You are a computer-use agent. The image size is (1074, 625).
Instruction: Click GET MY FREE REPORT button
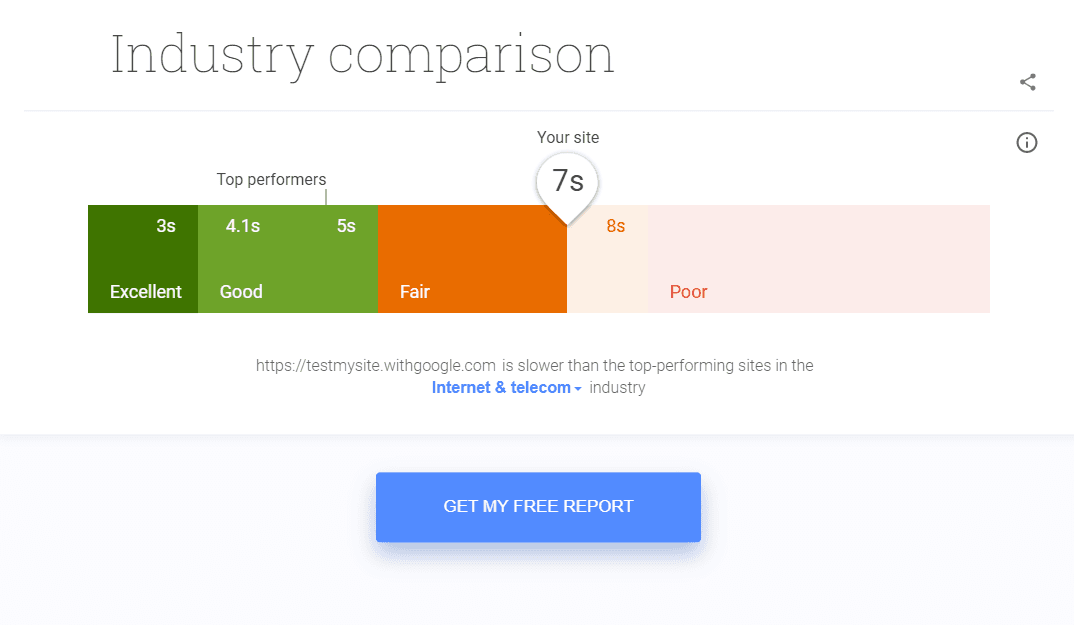(x=538, y=506)
